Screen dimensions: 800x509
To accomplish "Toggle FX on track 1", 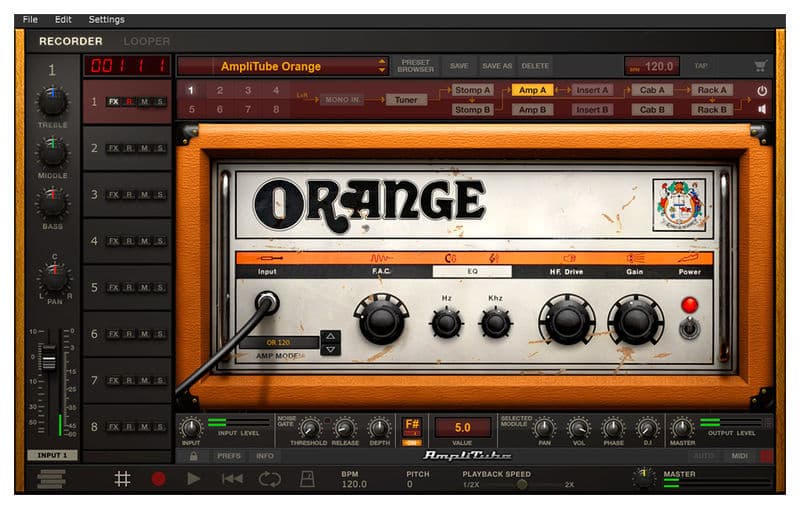I will [113, 102].
